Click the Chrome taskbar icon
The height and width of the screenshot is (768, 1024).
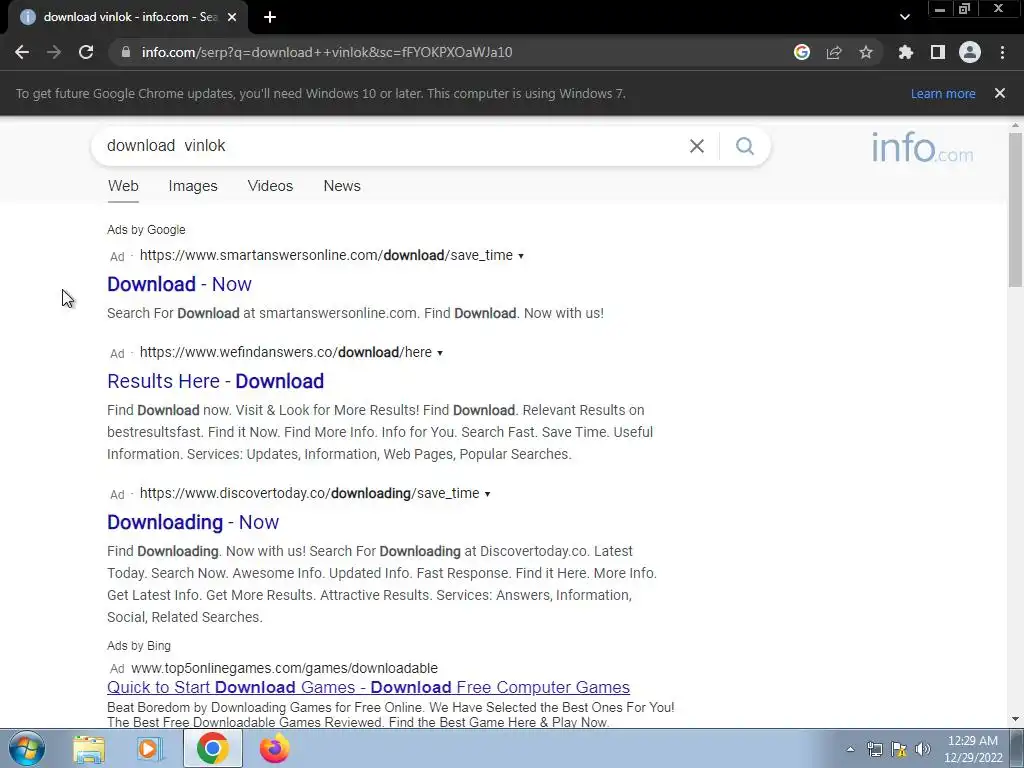tap(212, 748)
